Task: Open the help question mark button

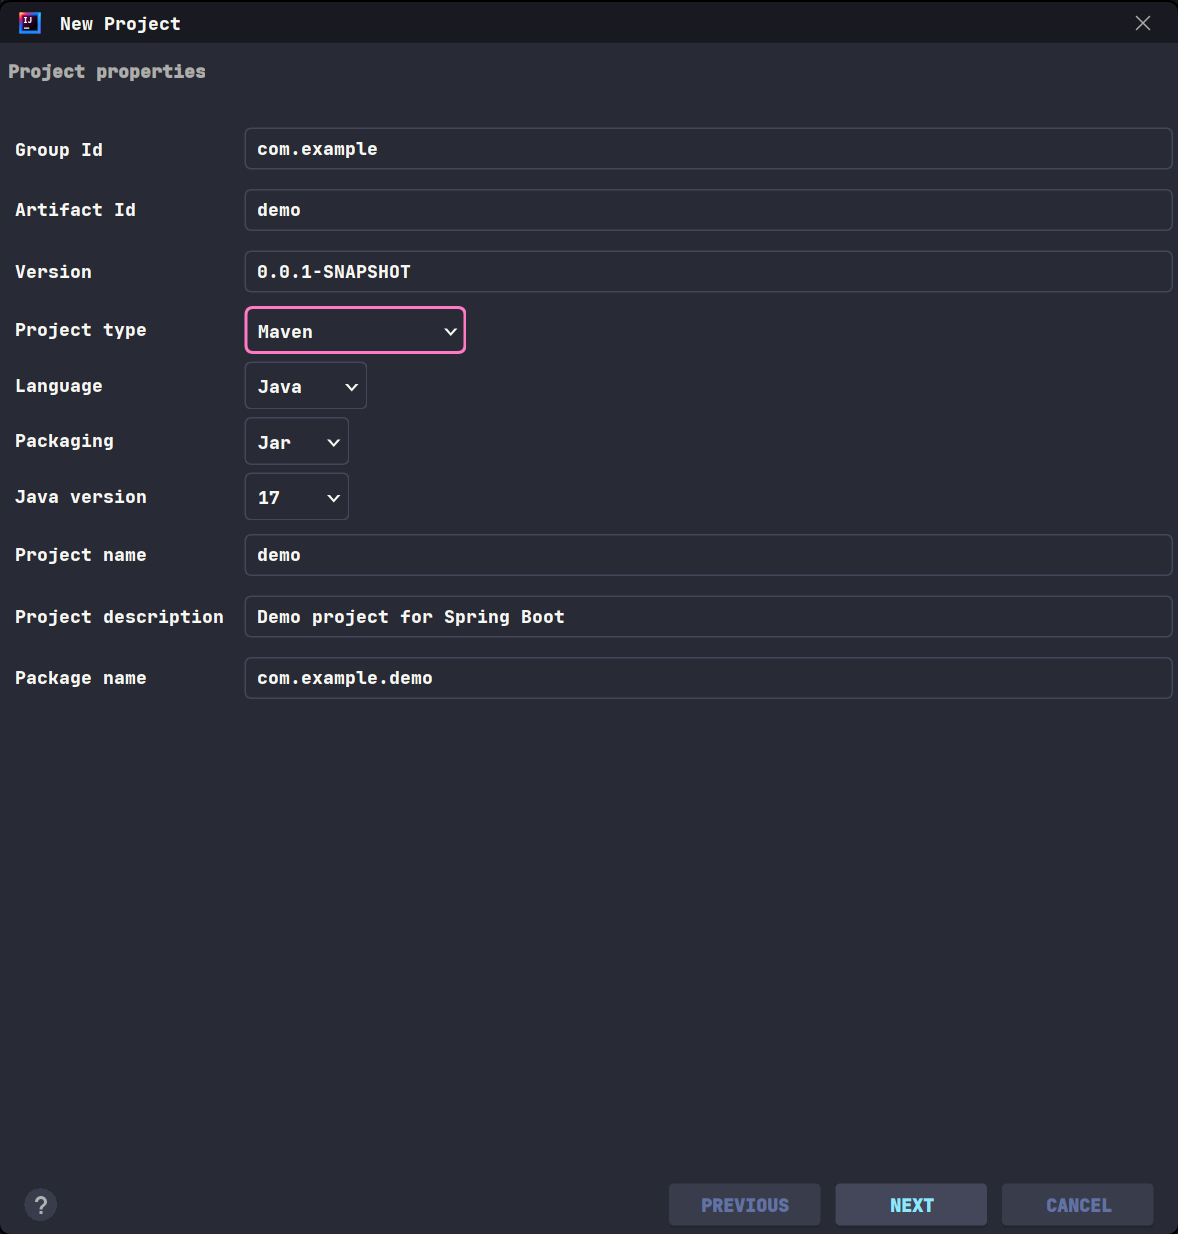Action: click(41, 1205)
